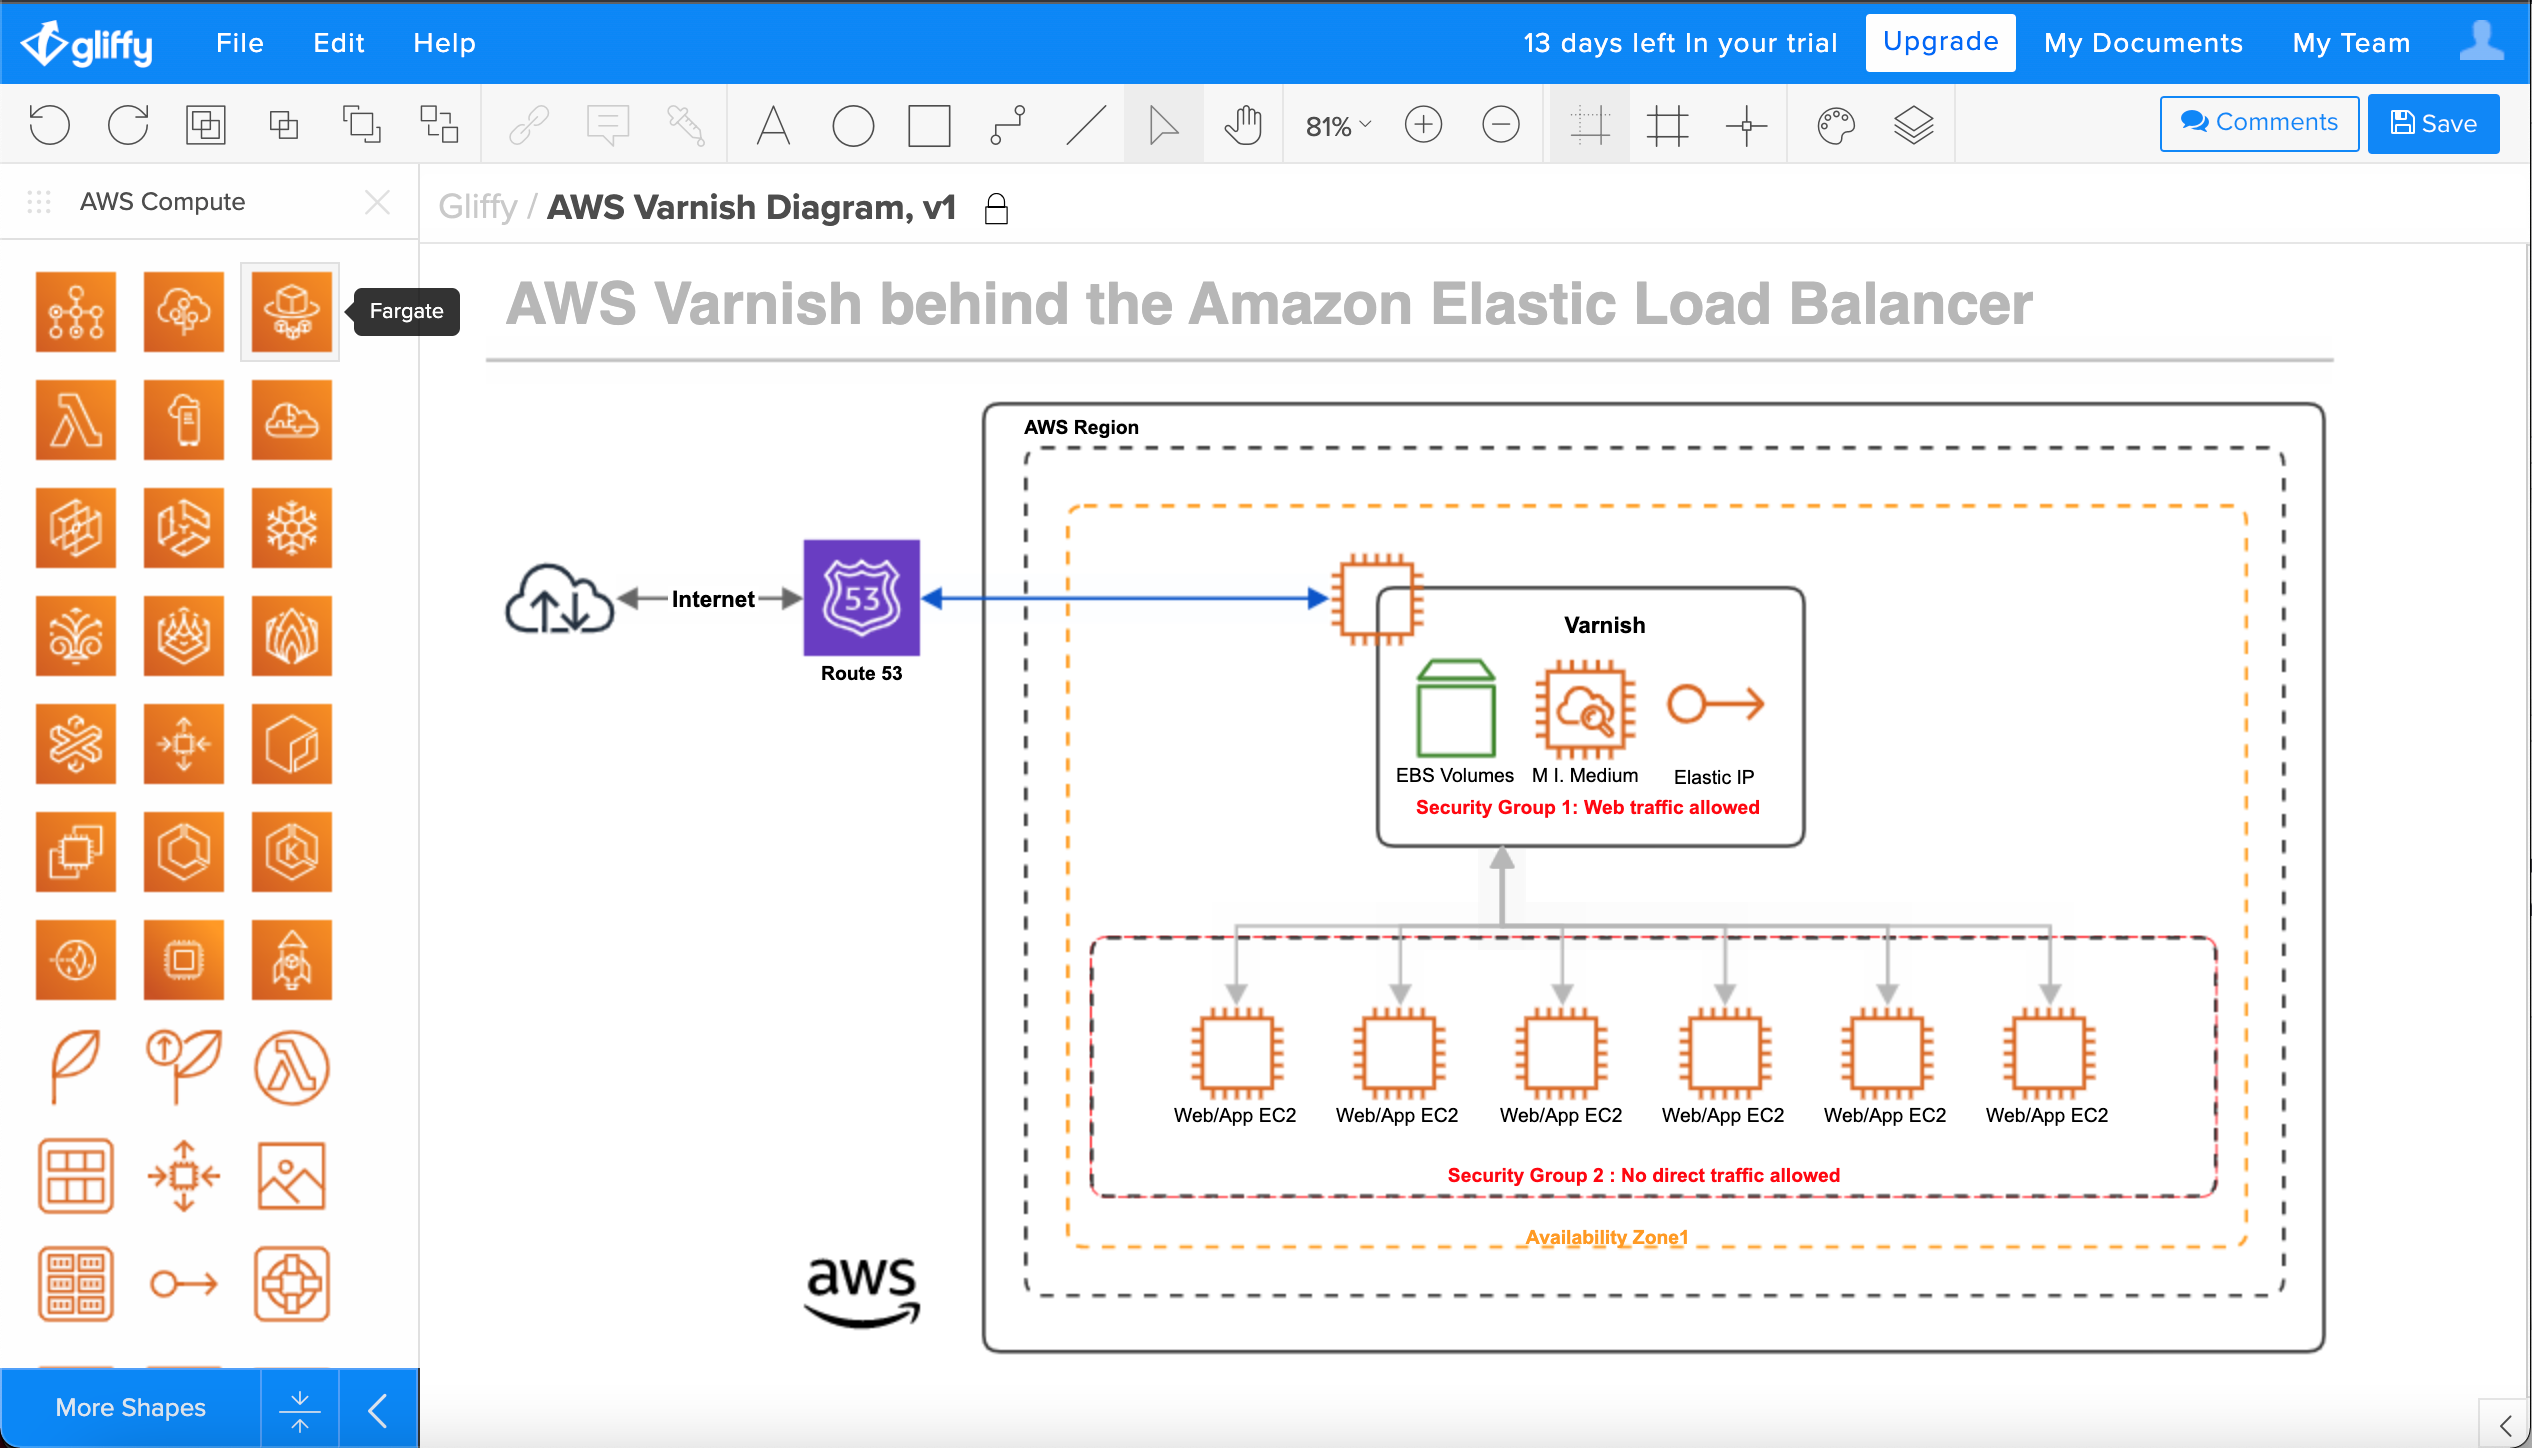Toggle grid visibility
2532x1448 pixels.
pyautogui.click(x=1667, y=125)
